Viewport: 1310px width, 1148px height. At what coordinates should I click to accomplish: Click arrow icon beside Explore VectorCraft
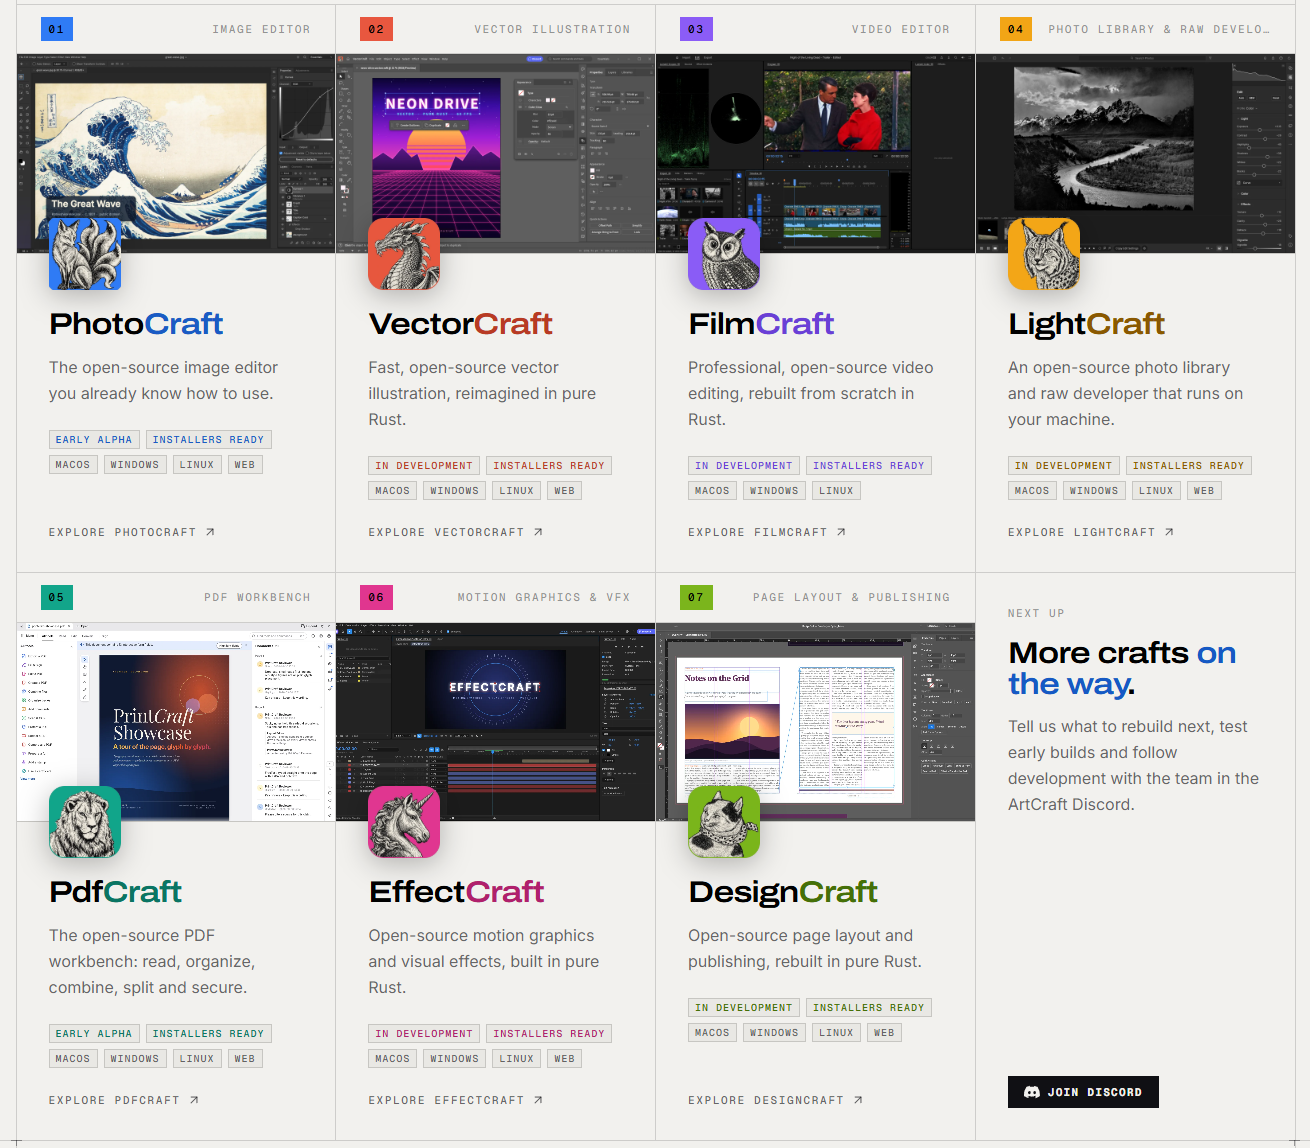pos(538,532)
